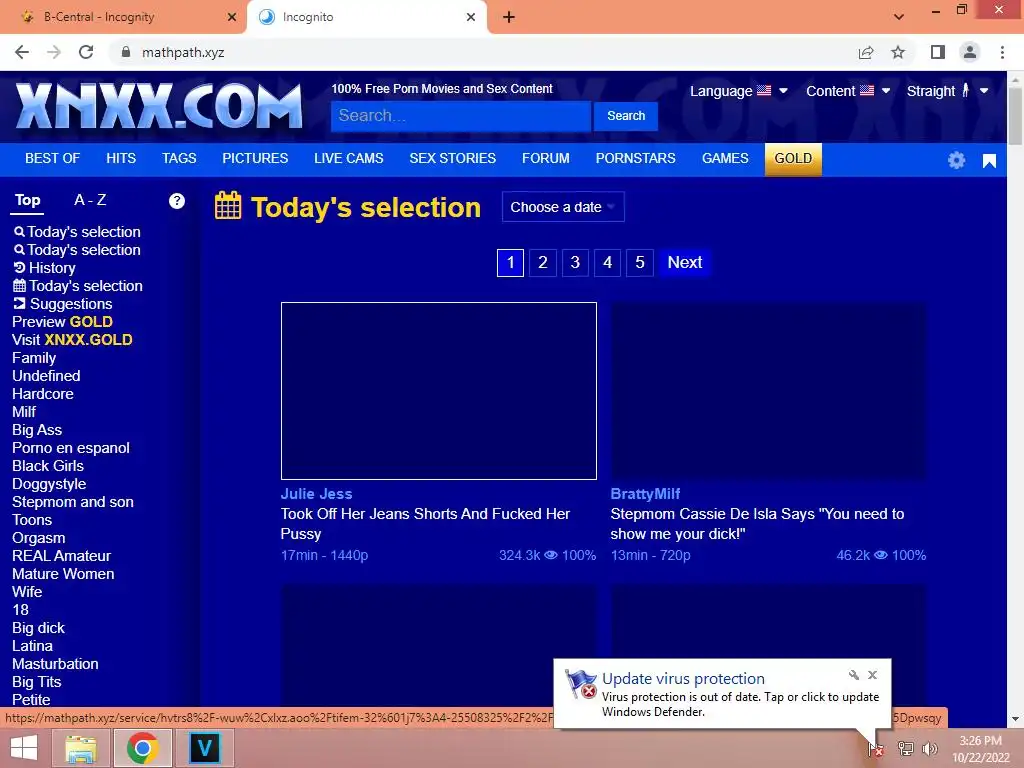The width and height of the screenshot is (1024, 768).
Task: Open Suggestions in the sidebar
Action: point(63,304)
